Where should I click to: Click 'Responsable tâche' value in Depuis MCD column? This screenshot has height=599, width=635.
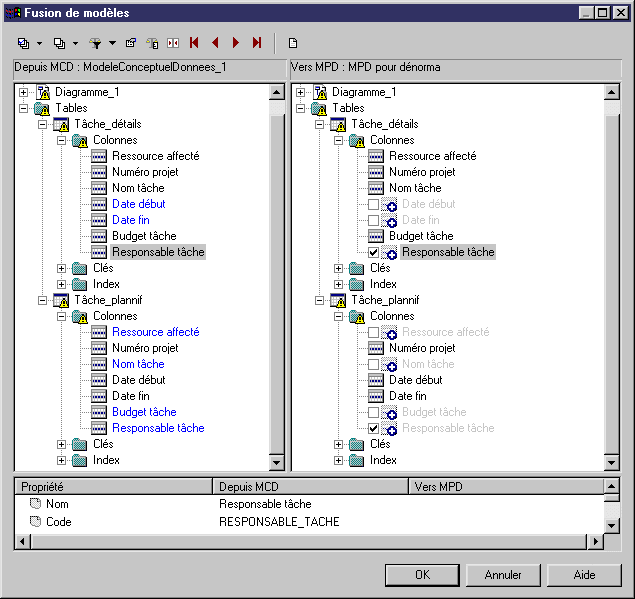click(x=265, y=504)
